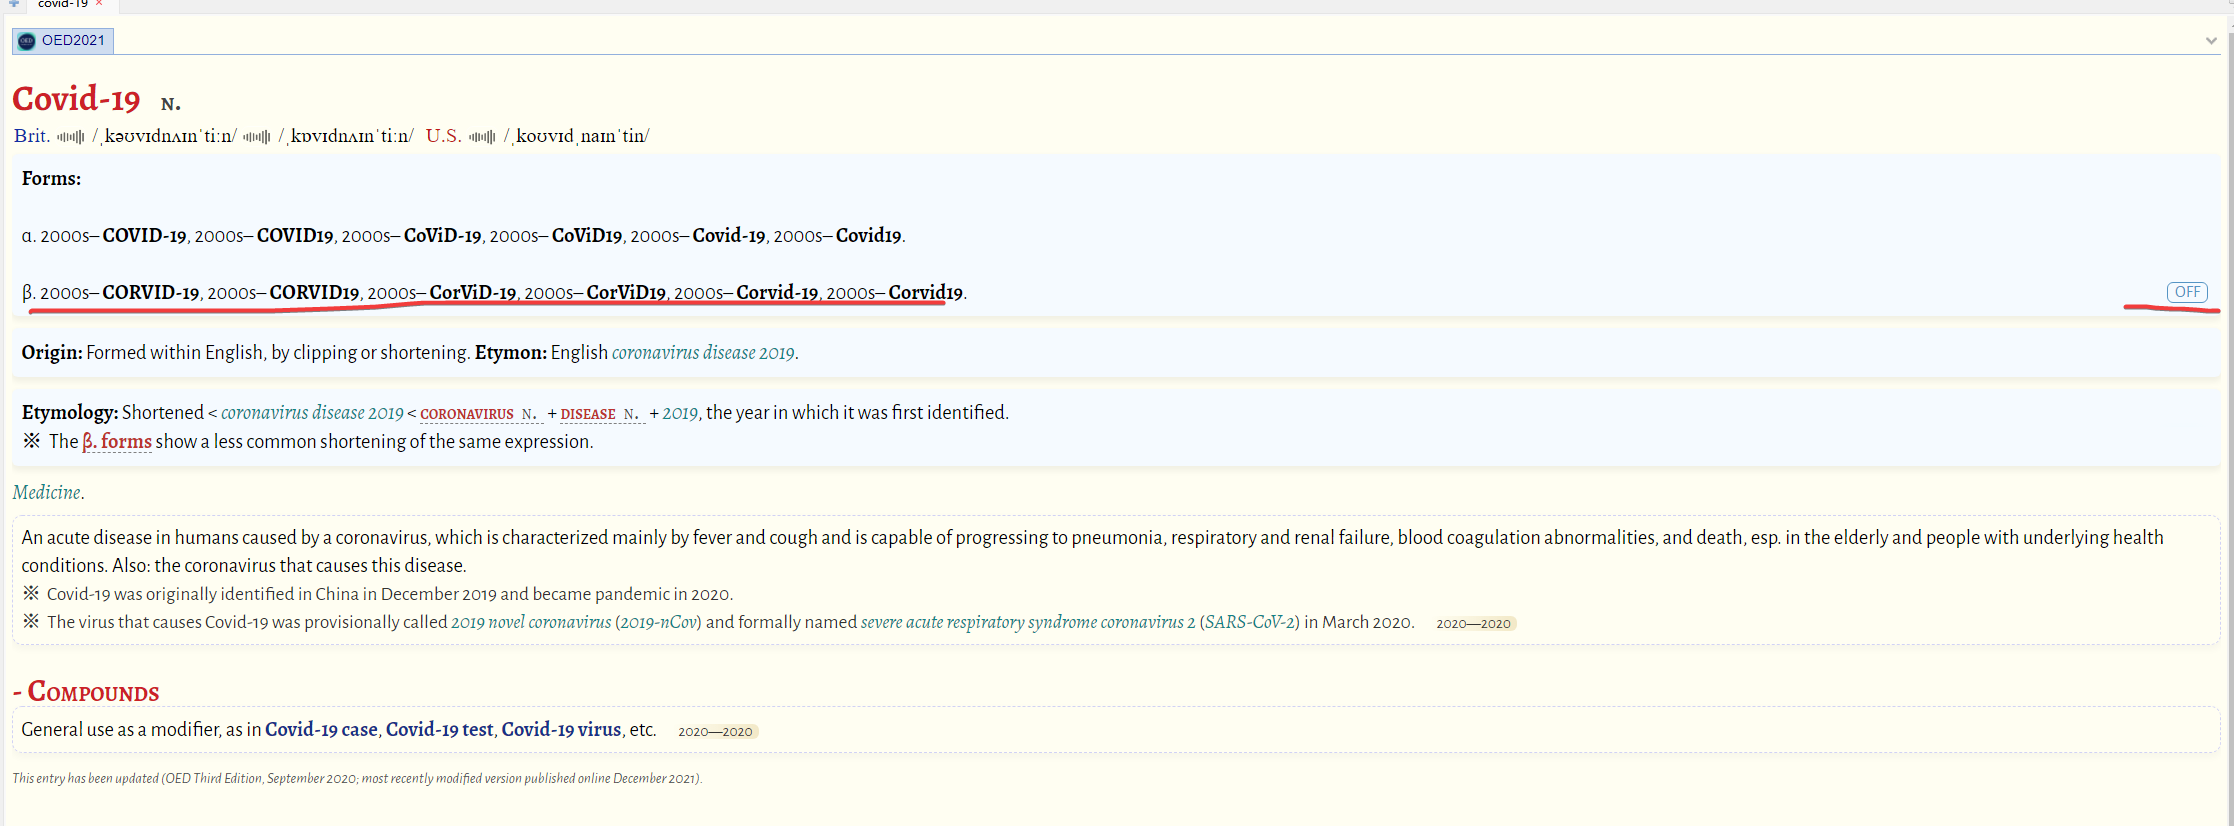Open a new tab with plus icon
Image resolution: width=2234 pixels, height=826 pixels.
coord(14,4)
